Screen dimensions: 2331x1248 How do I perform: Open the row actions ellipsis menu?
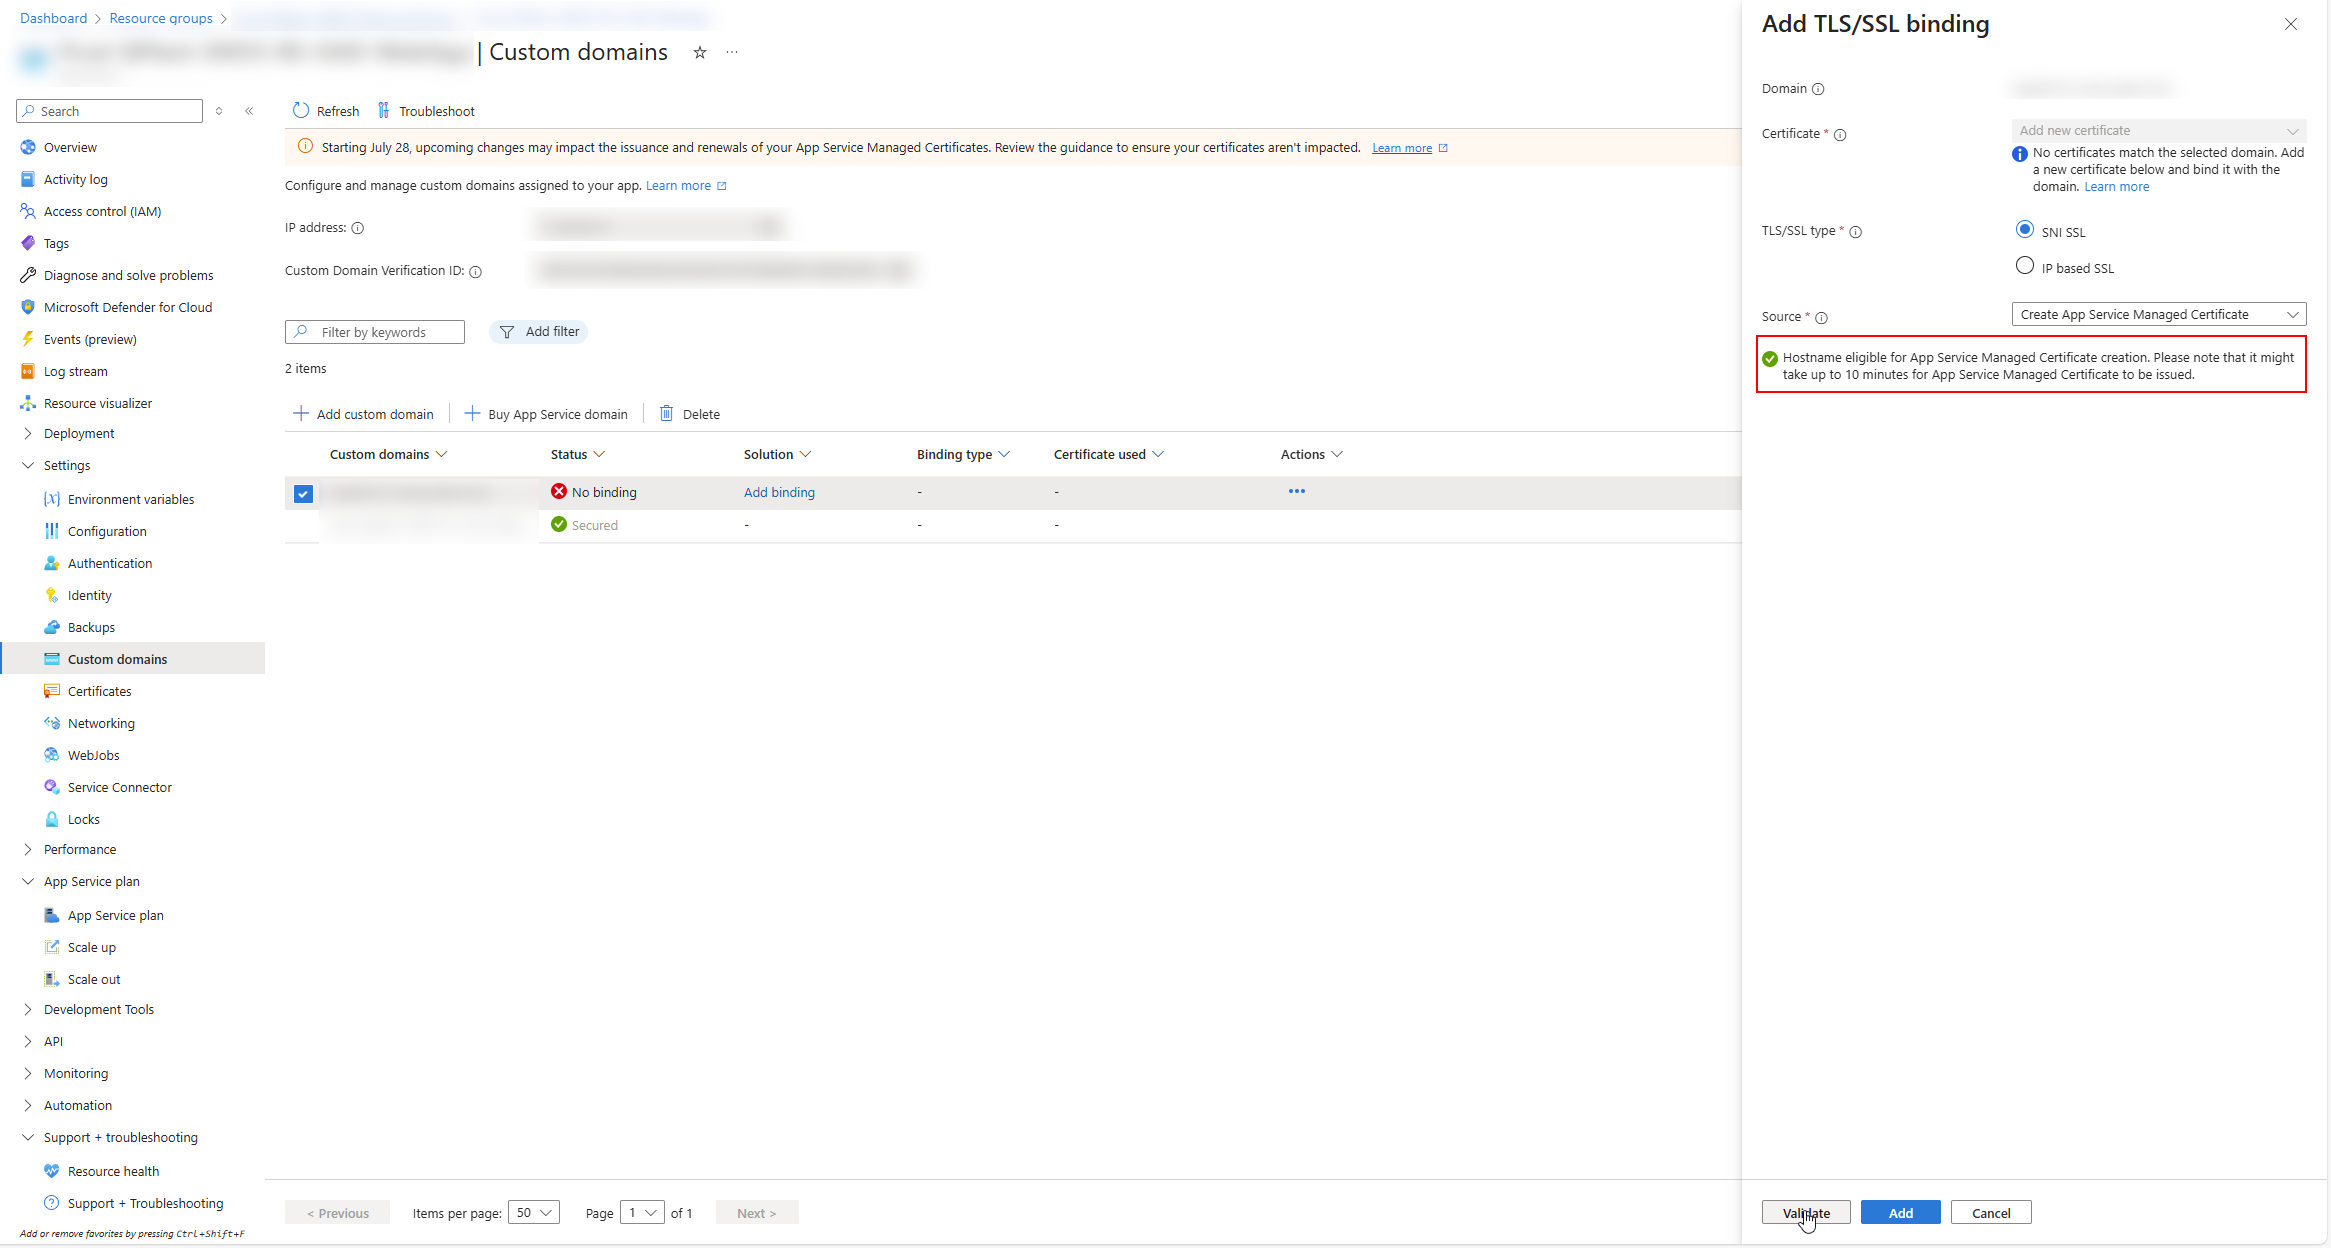point(1296,491)
